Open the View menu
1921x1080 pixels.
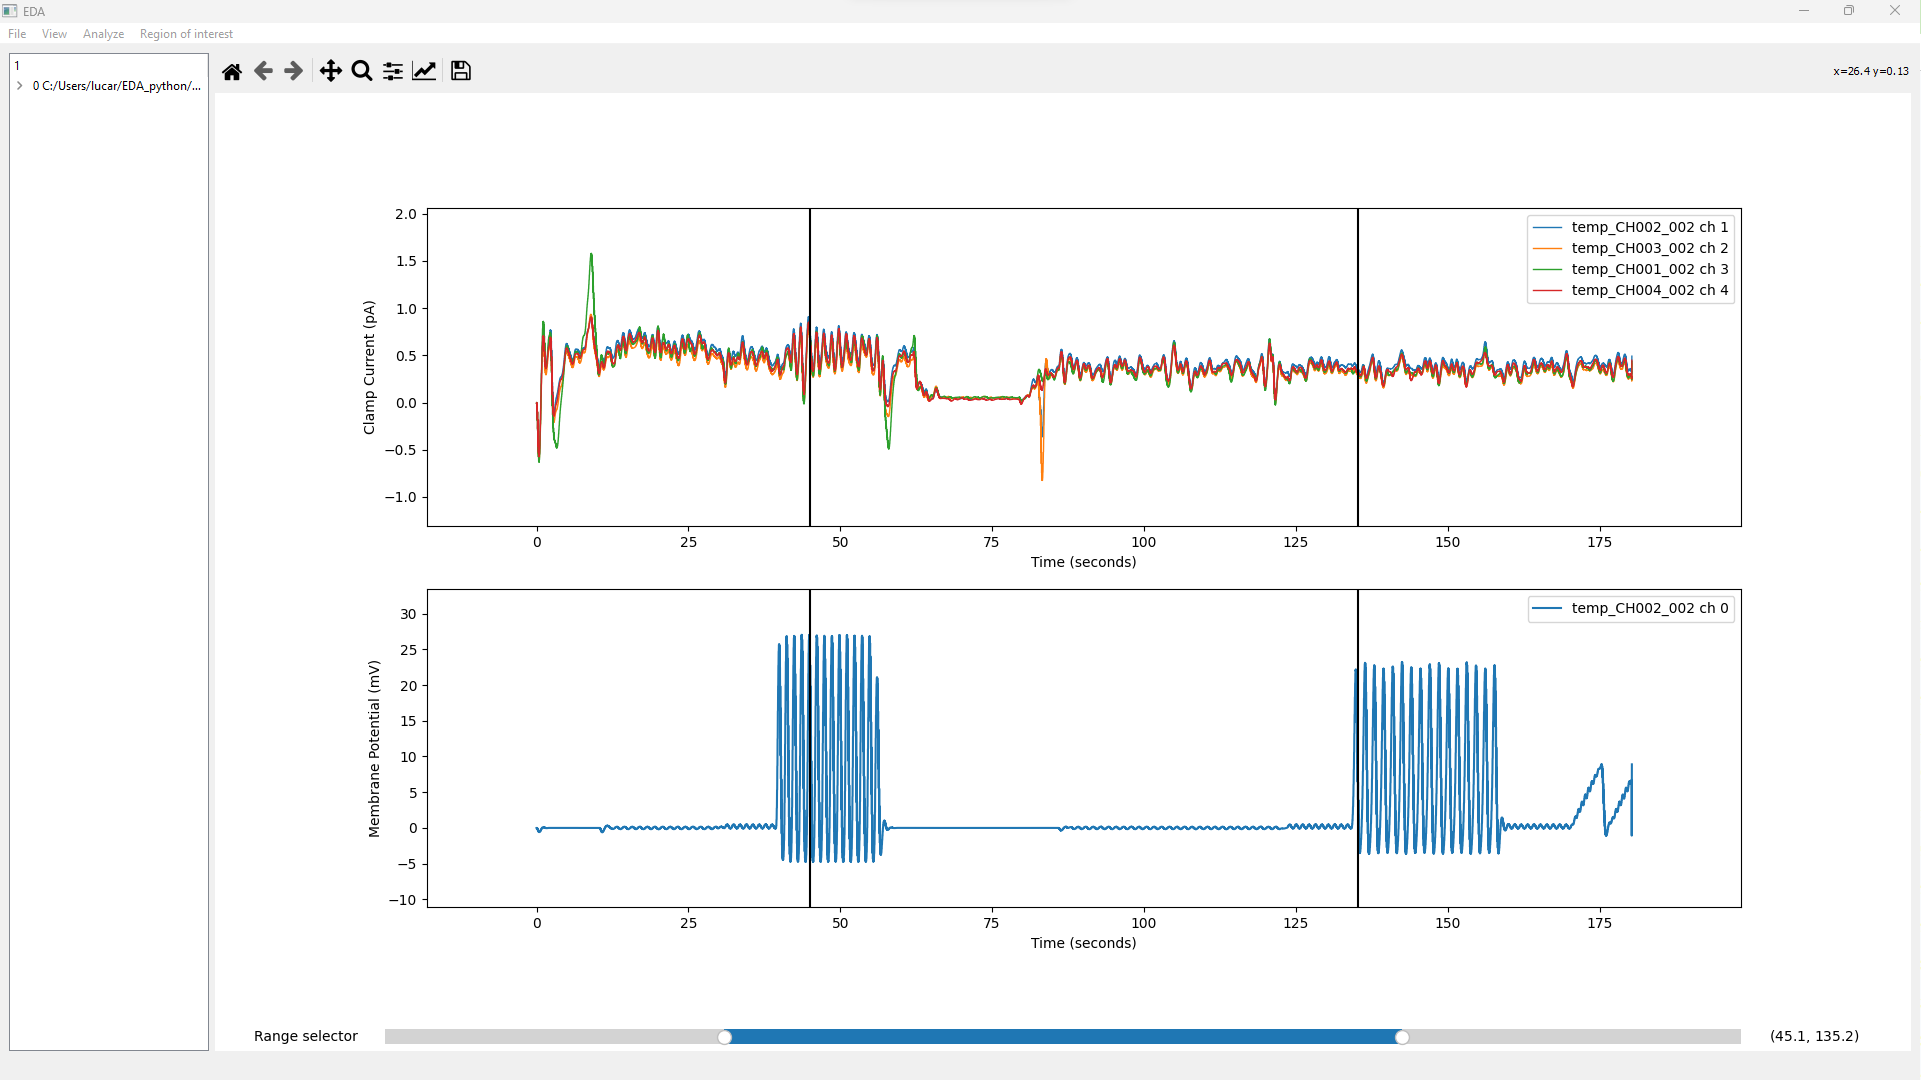(54, 34)
